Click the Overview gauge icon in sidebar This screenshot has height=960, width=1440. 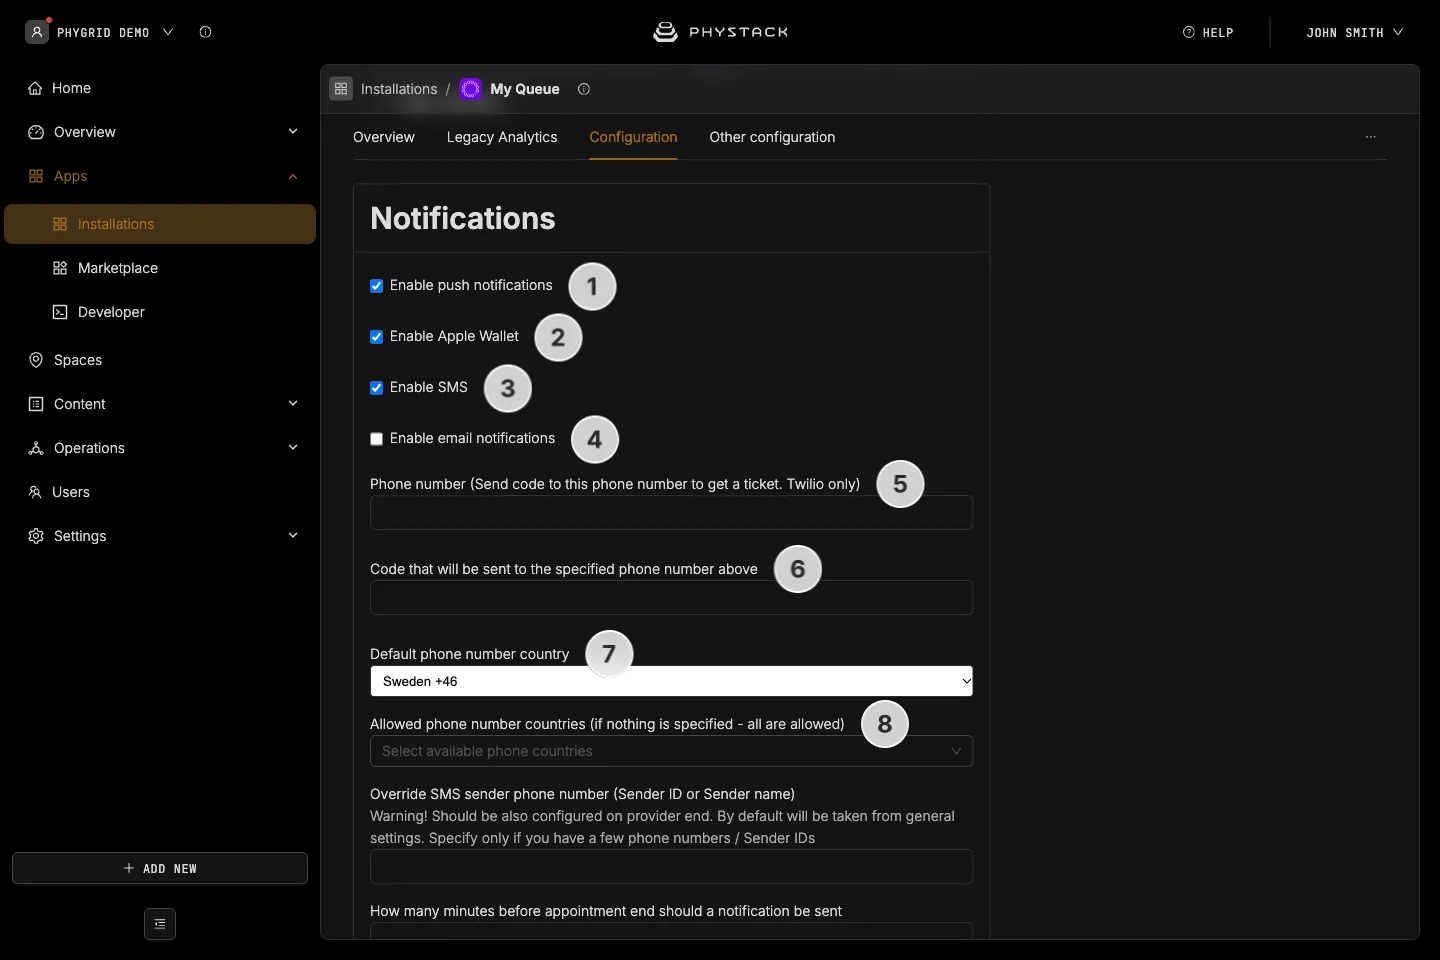pos(36,132)
